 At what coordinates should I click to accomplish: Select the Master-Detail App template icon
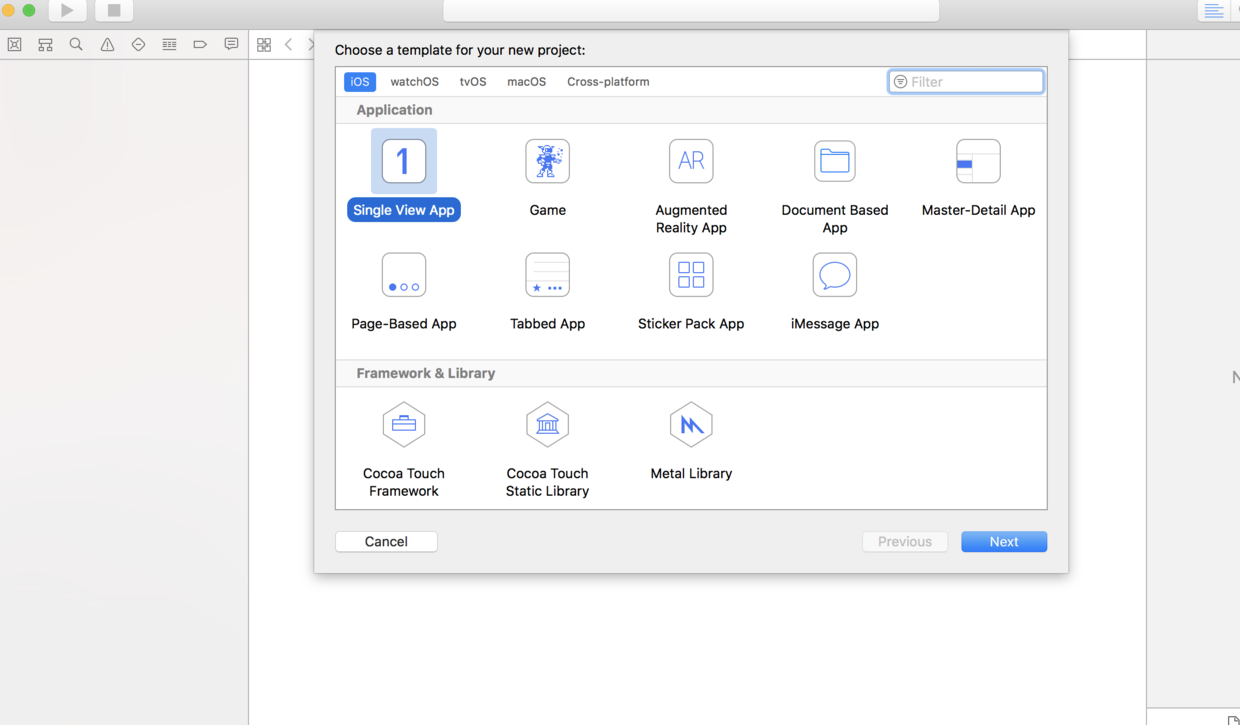(978, 161)
